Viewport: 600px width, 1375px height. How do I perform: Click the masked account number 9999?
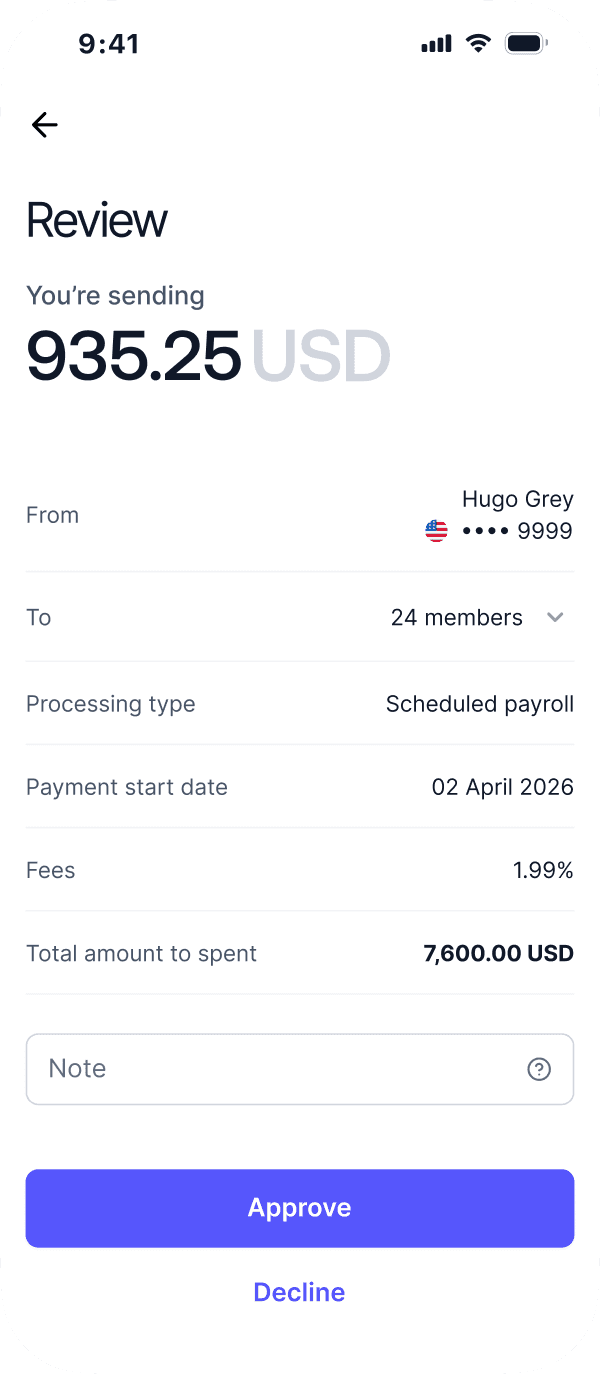point(517,531)
